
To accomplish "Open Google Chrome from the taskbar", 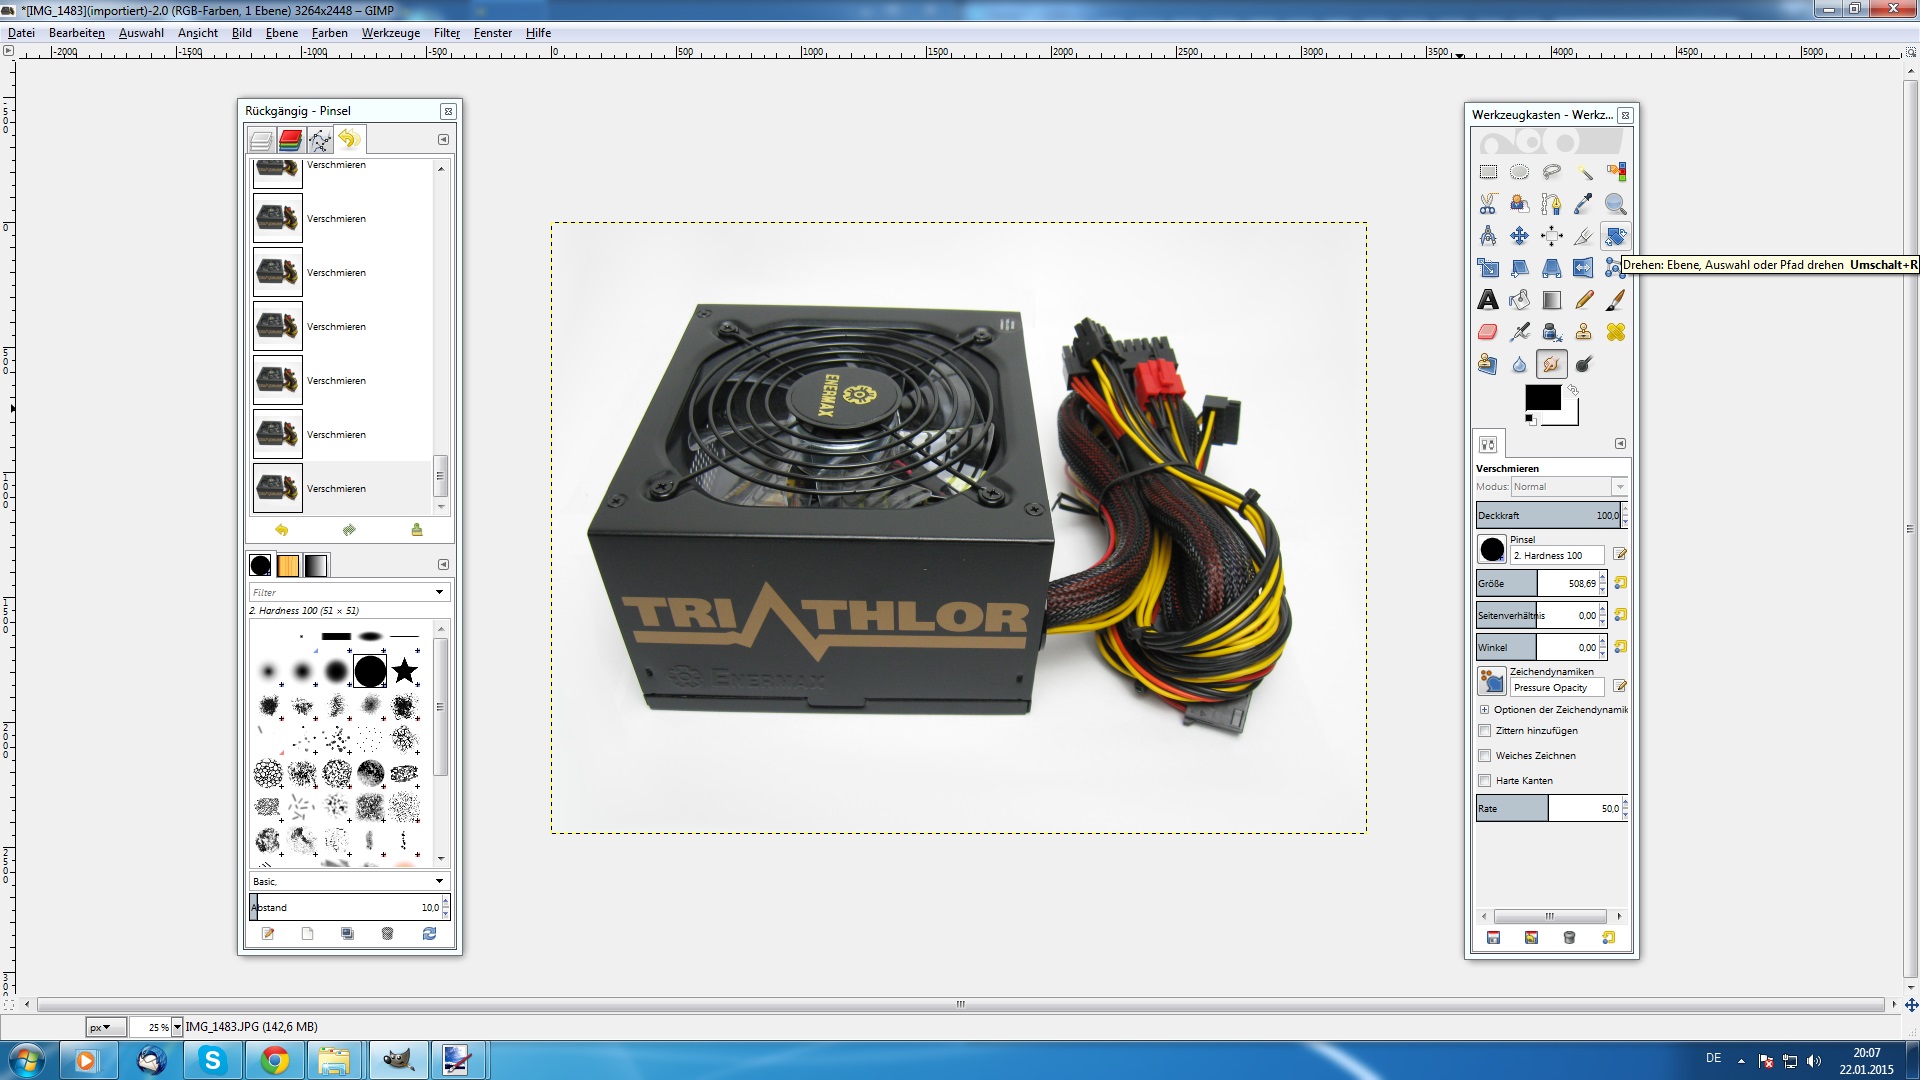I will point(275,1060).
